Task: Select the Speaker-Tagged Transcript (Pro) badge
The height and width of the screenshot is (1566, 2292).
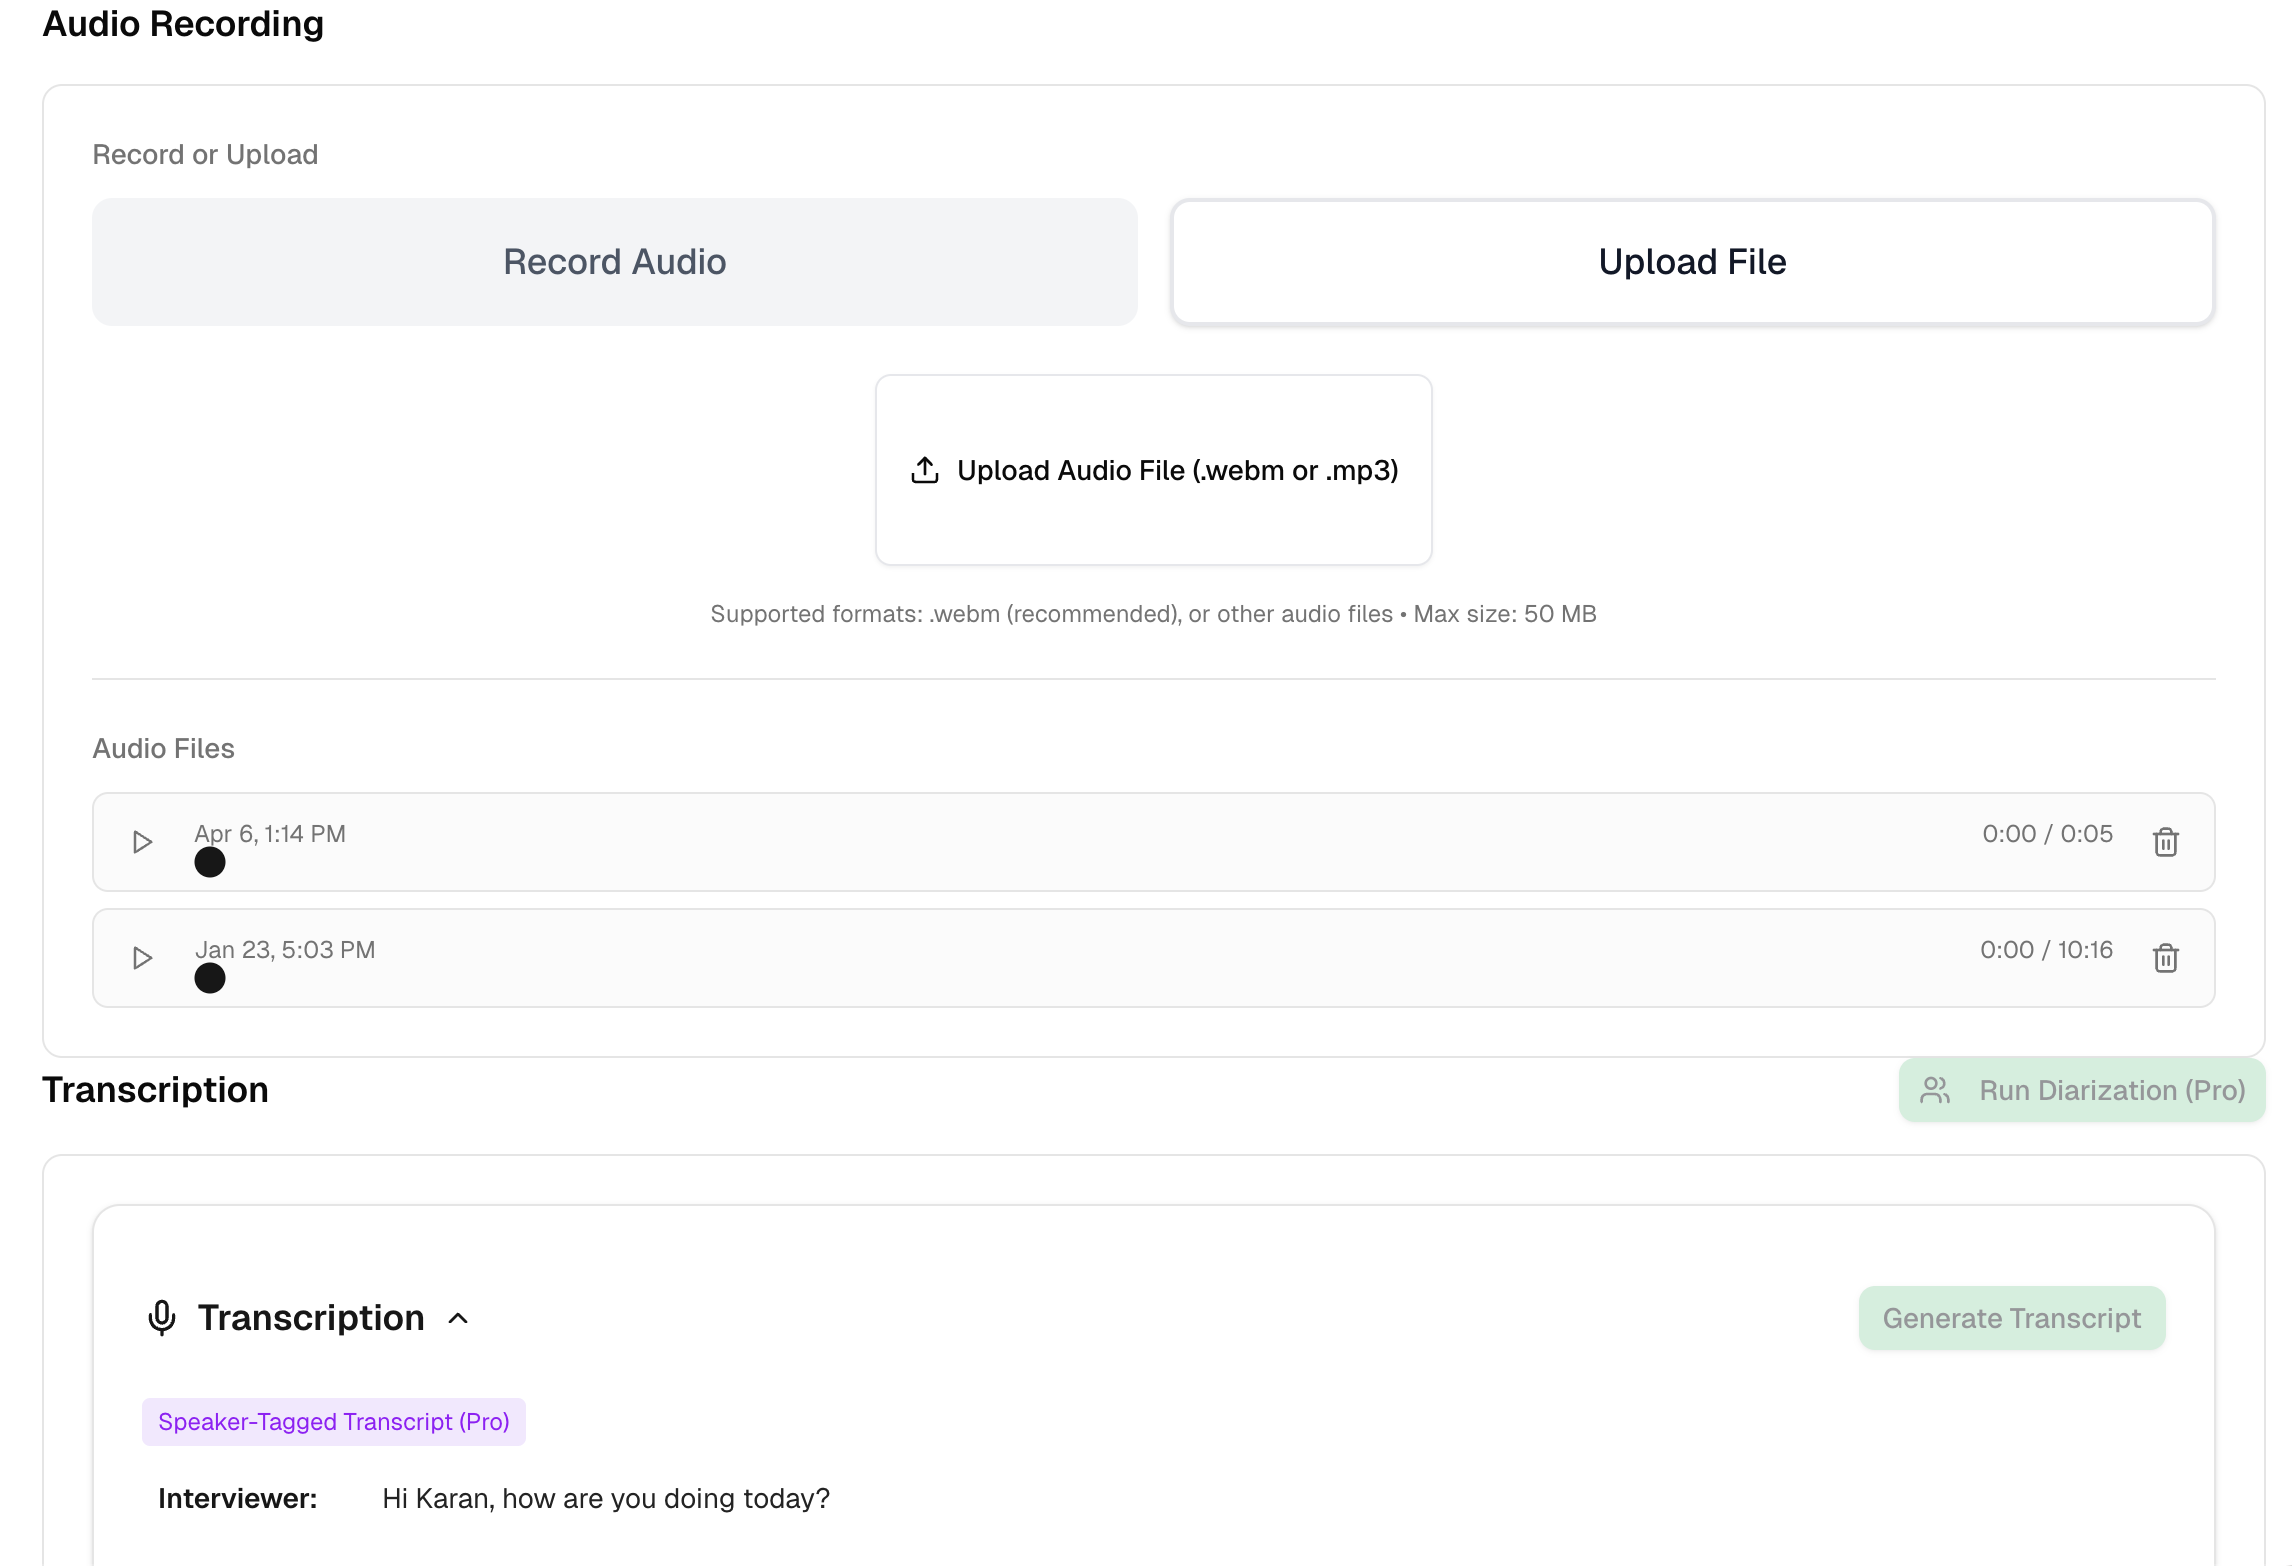Action: click(x=334, y=1421)
